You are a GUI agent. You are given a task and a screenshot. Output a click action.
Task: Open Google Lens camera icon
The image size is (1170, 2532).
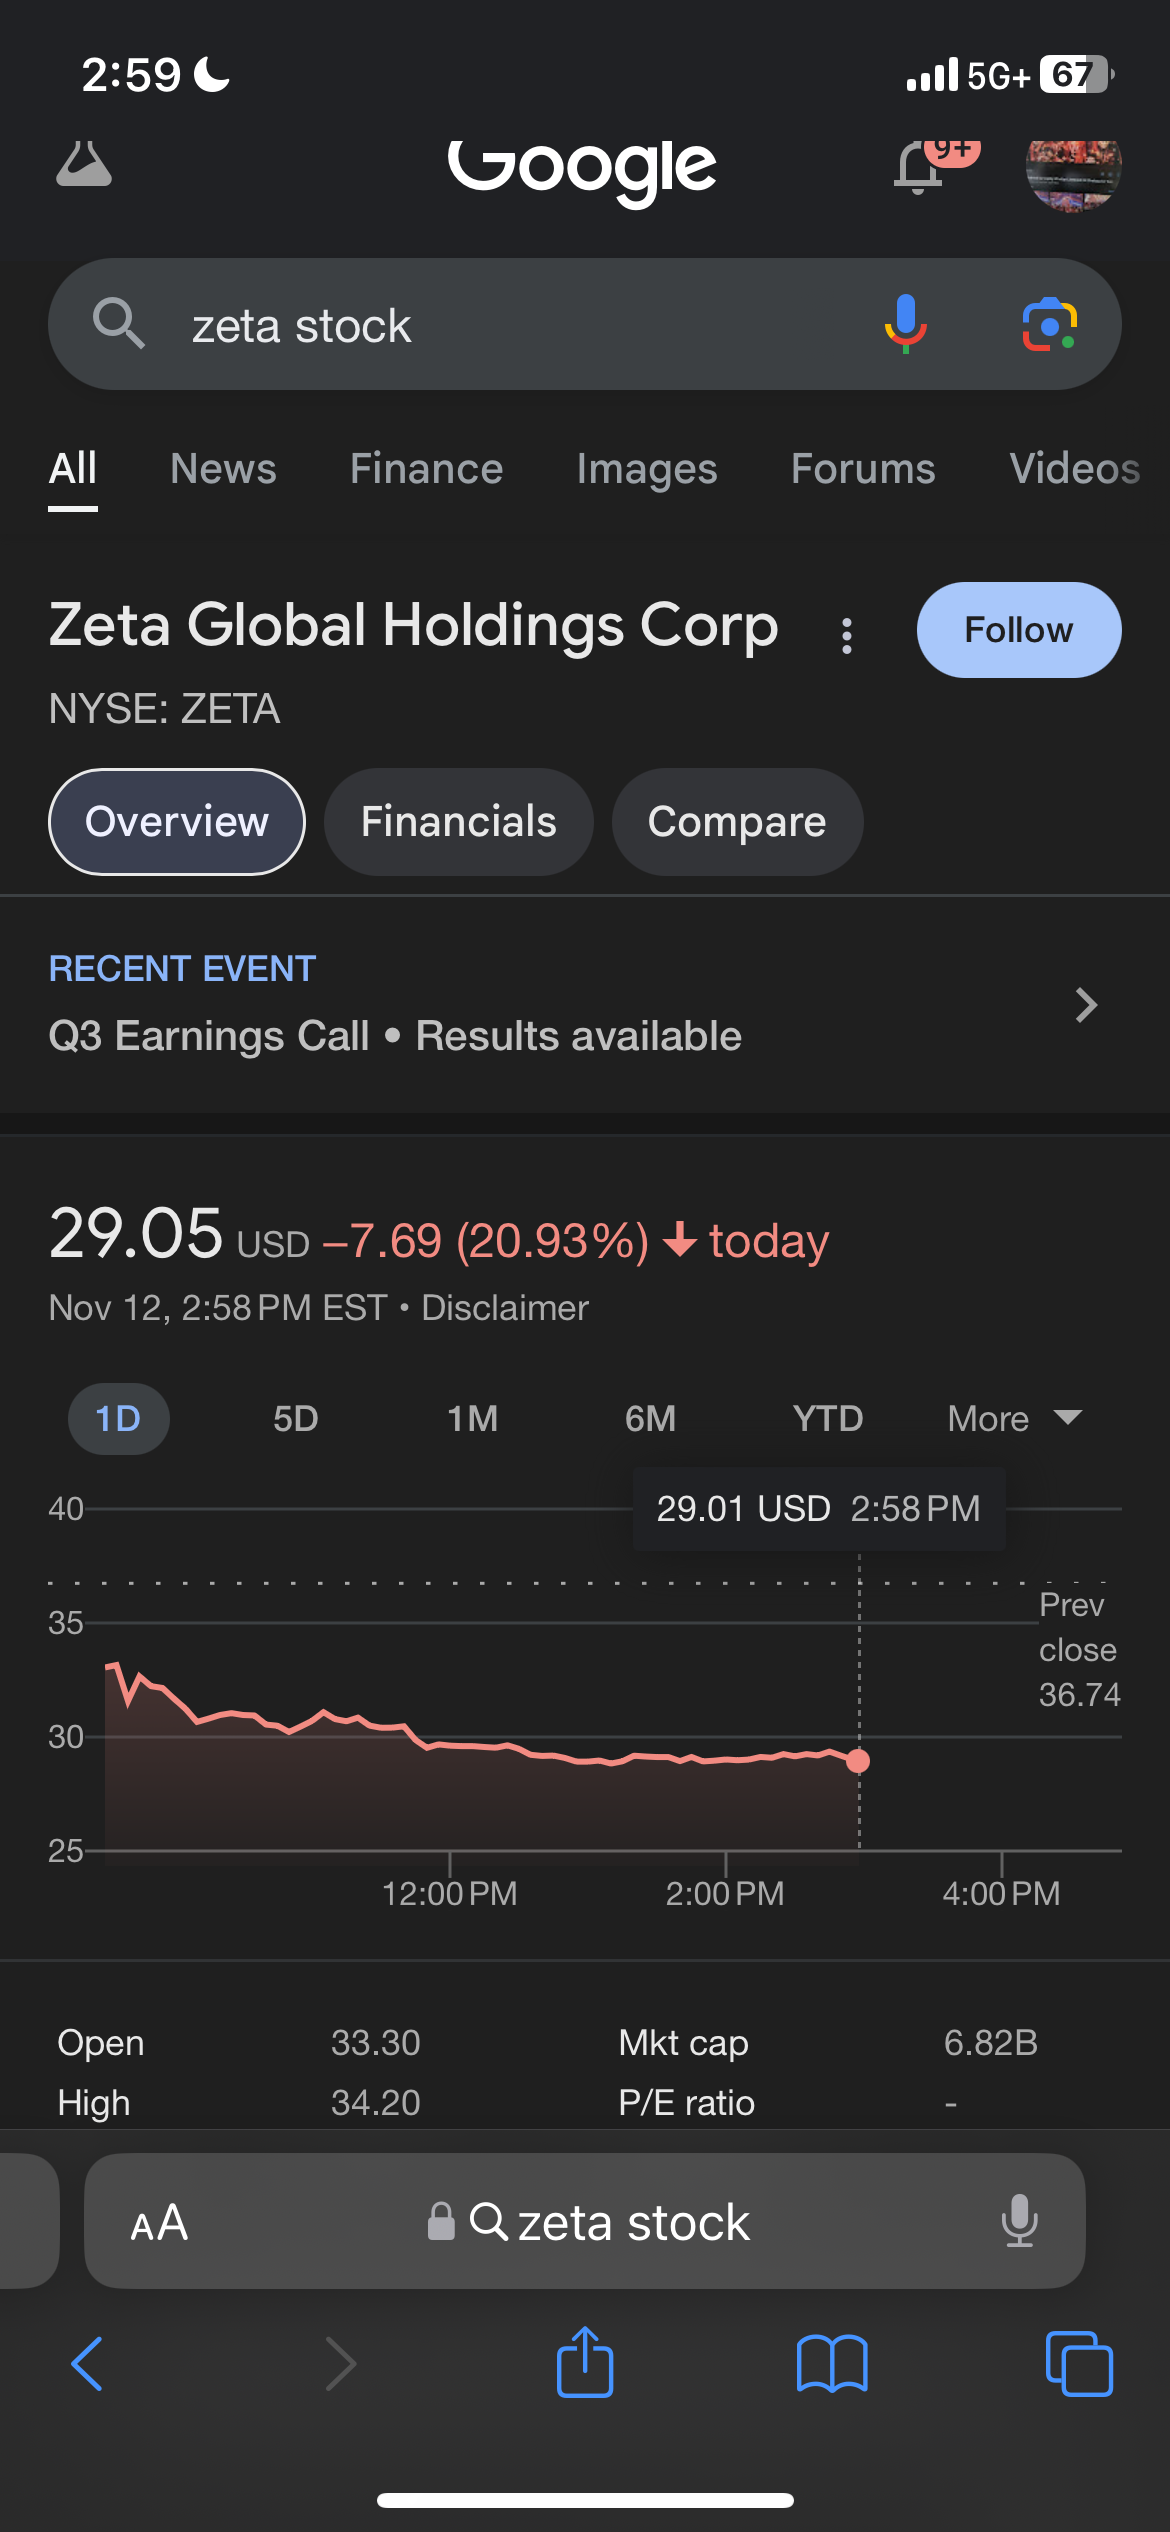1049,324
